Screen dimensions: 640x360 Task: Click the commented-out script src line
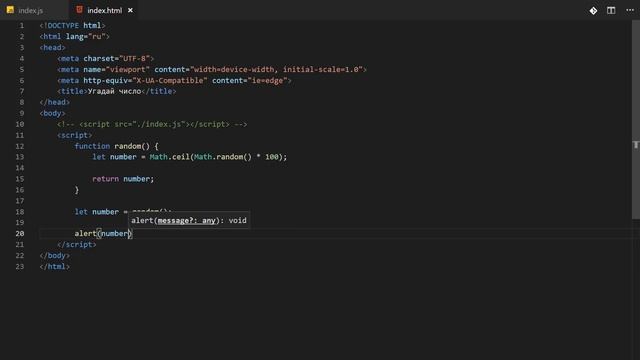[152, 124]
